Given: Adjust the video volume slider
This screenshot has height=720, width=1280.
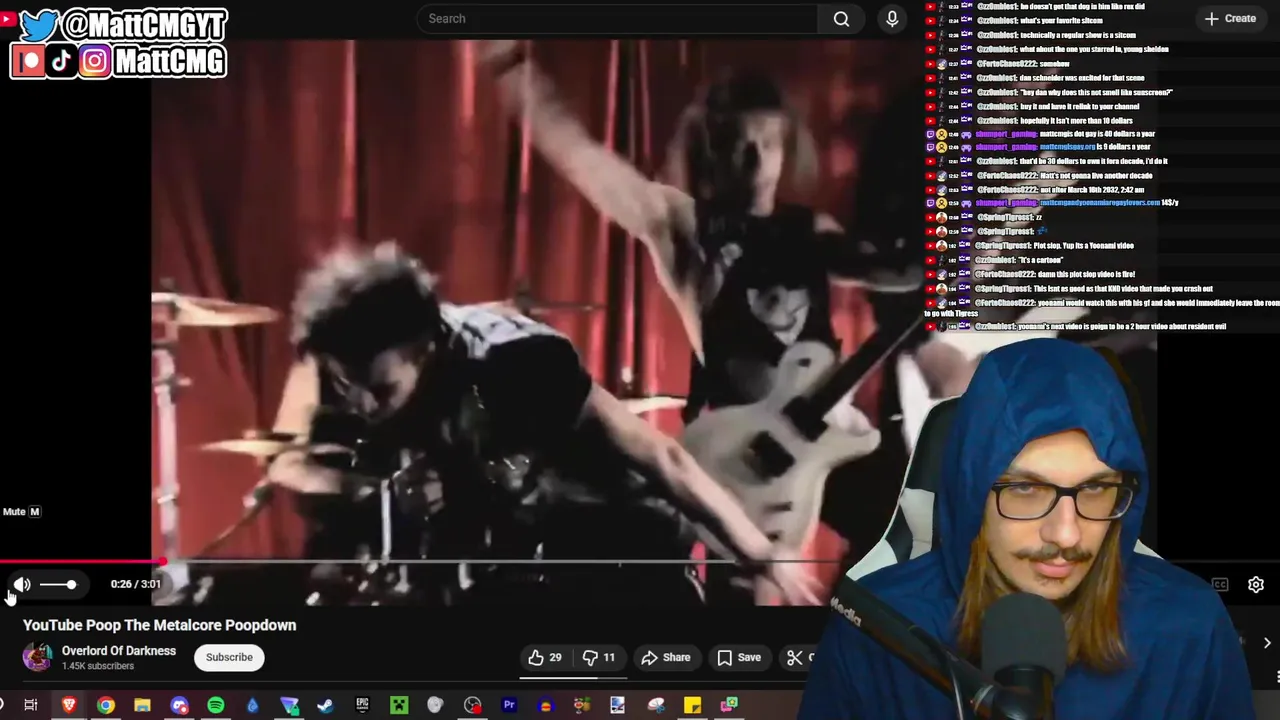Looking at the screenshot, I should 58,584.
